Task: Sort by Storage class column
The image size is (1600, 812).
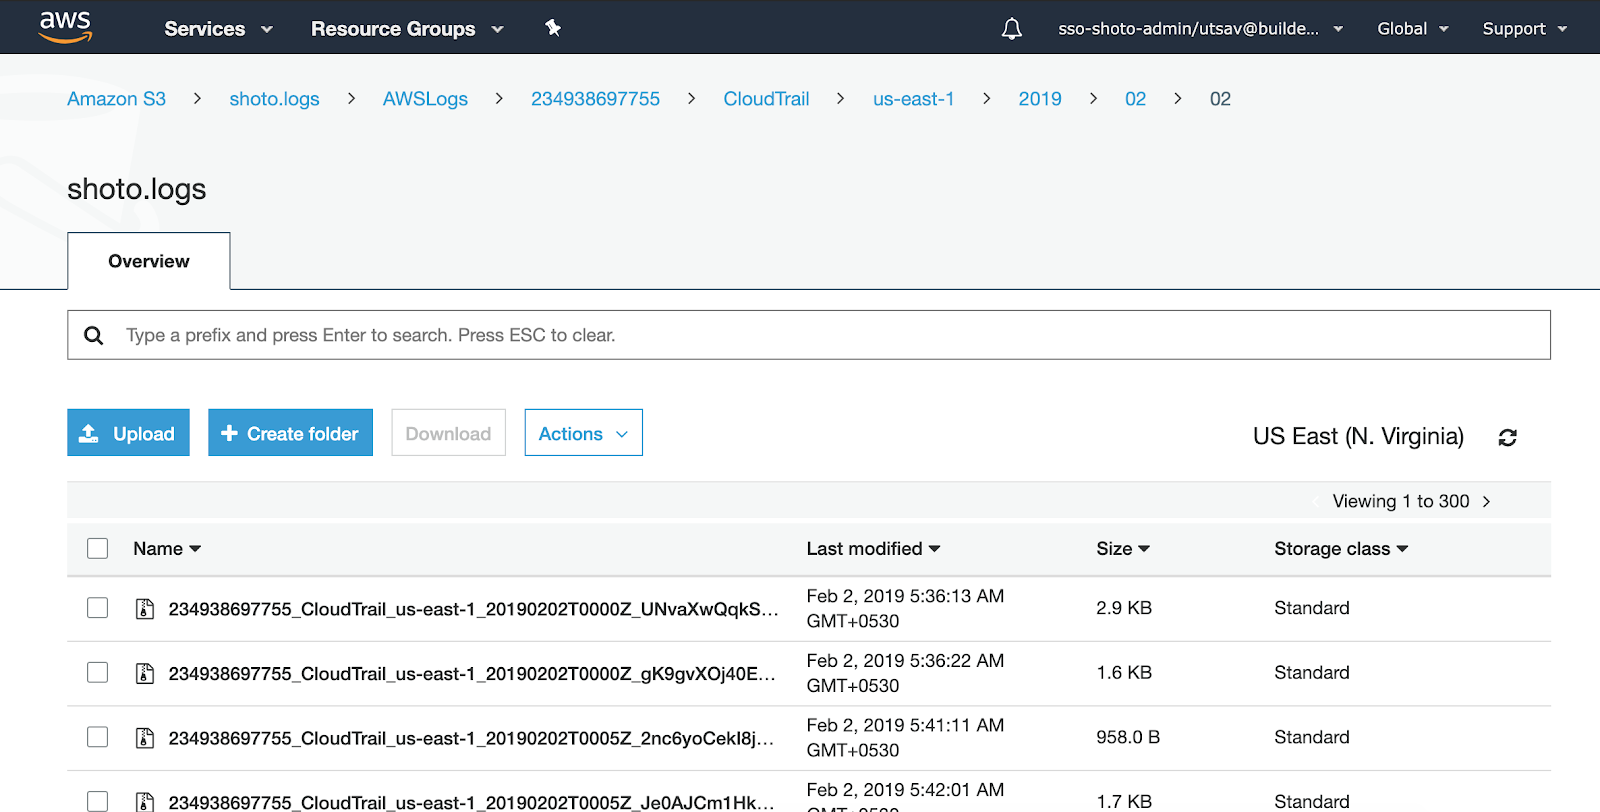Action: [x=1341, y=549]
